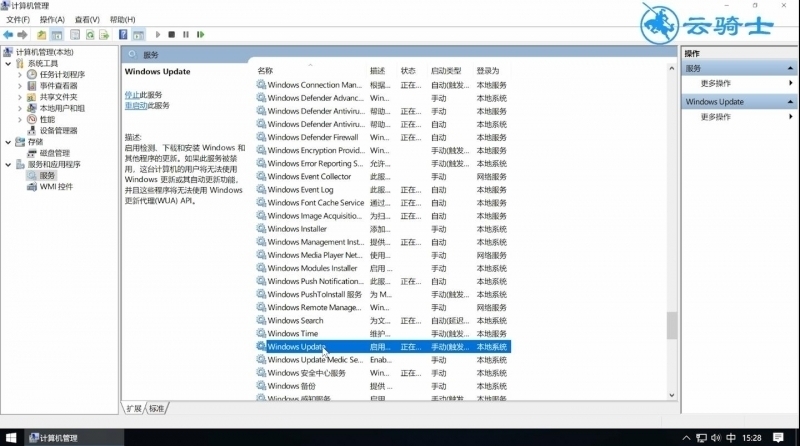Open the Windows Start menu

(x=11, y=438)
